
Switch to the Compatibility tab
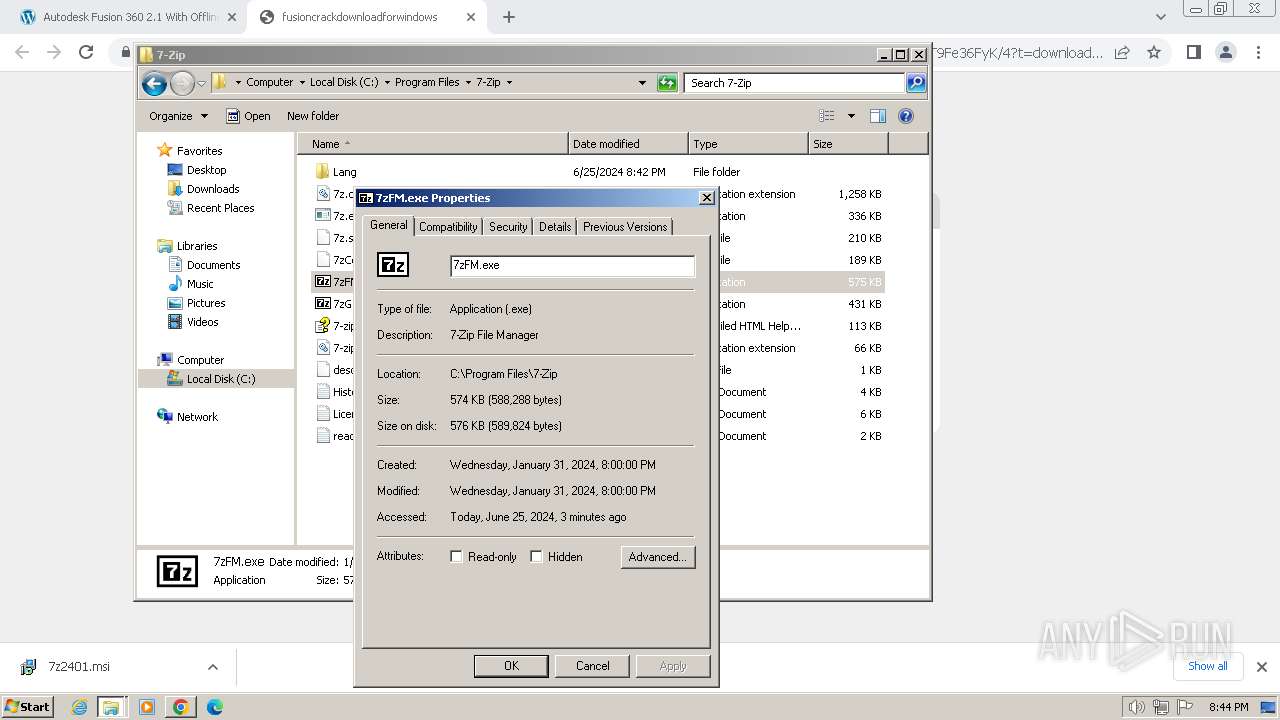point(448,227)
